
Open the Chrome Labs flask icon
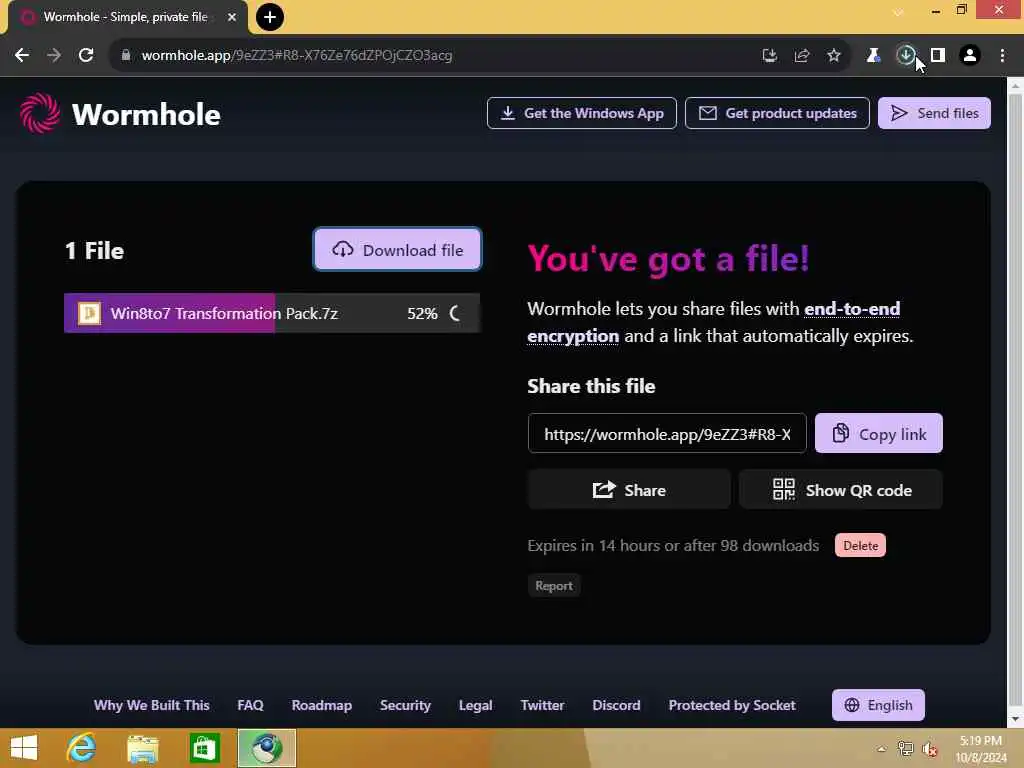[873, 56]
